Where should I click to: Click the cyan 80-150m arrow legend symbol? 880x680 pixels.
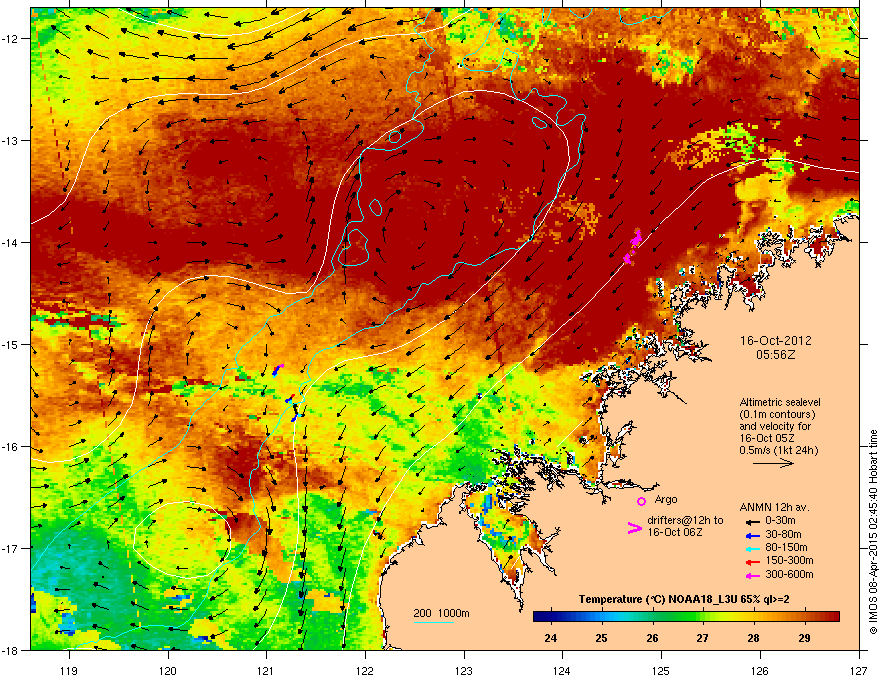click(x=752, y=549)
